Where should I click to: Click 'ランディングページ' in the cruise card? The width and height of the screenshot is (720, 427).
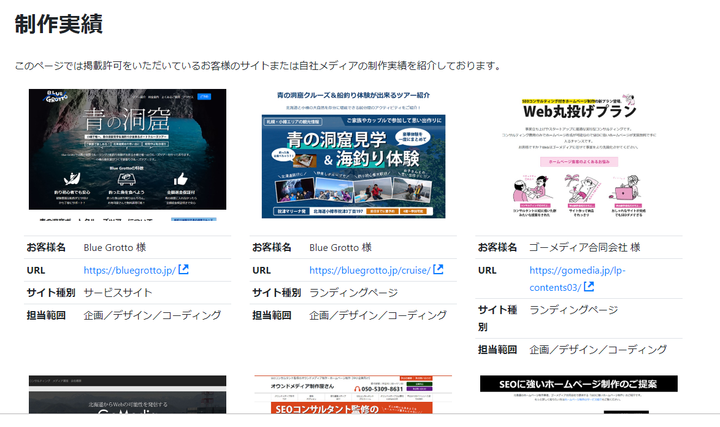[353, 292]
